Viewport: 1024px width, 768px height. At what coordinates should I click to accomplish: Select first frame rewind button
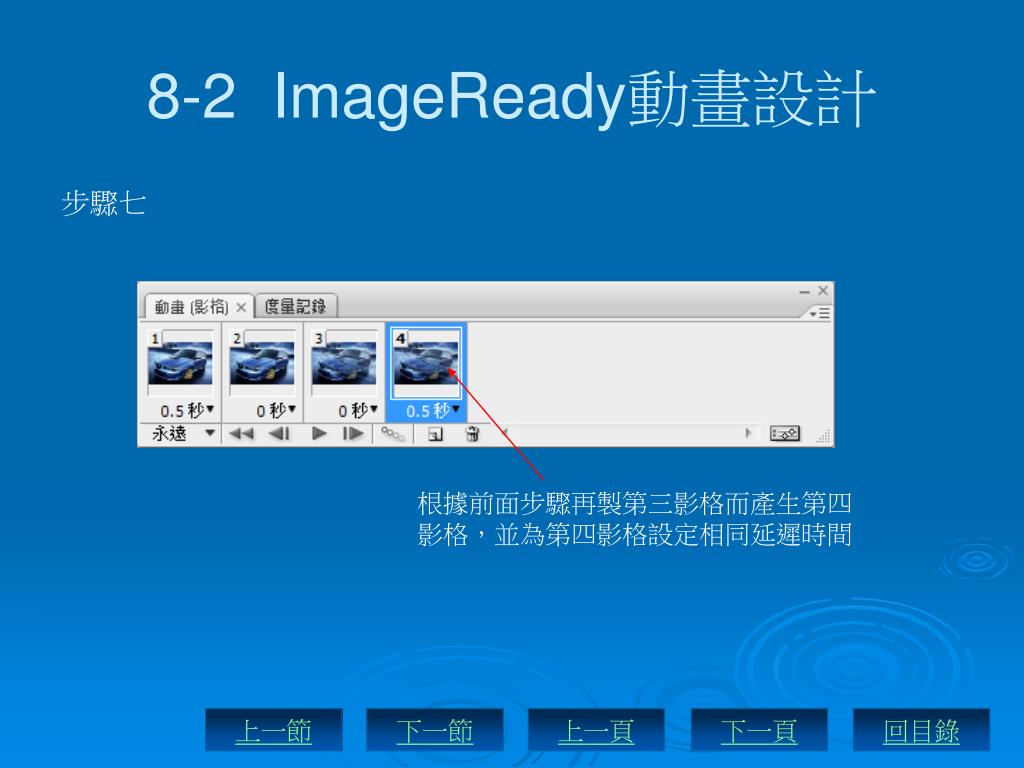(x=241, y=434)
